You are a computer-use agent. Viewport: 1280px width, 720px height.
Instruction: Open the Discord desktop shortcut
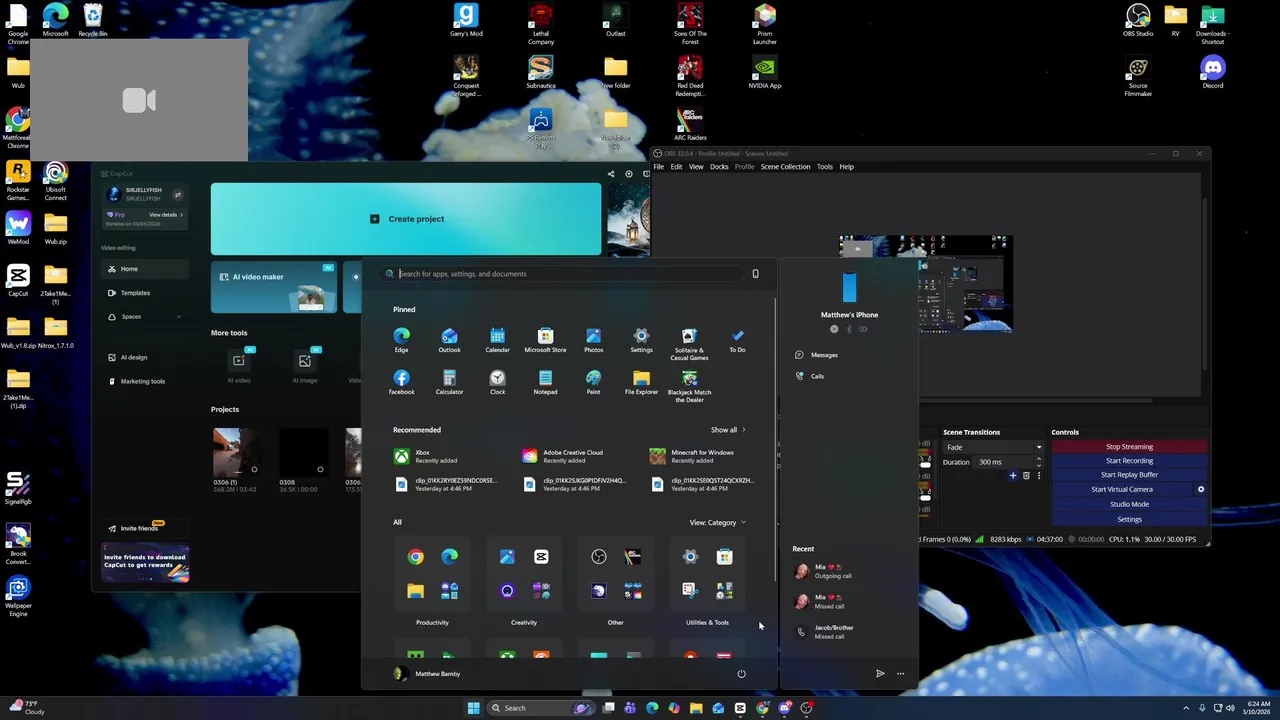(x=1213, y=73)
